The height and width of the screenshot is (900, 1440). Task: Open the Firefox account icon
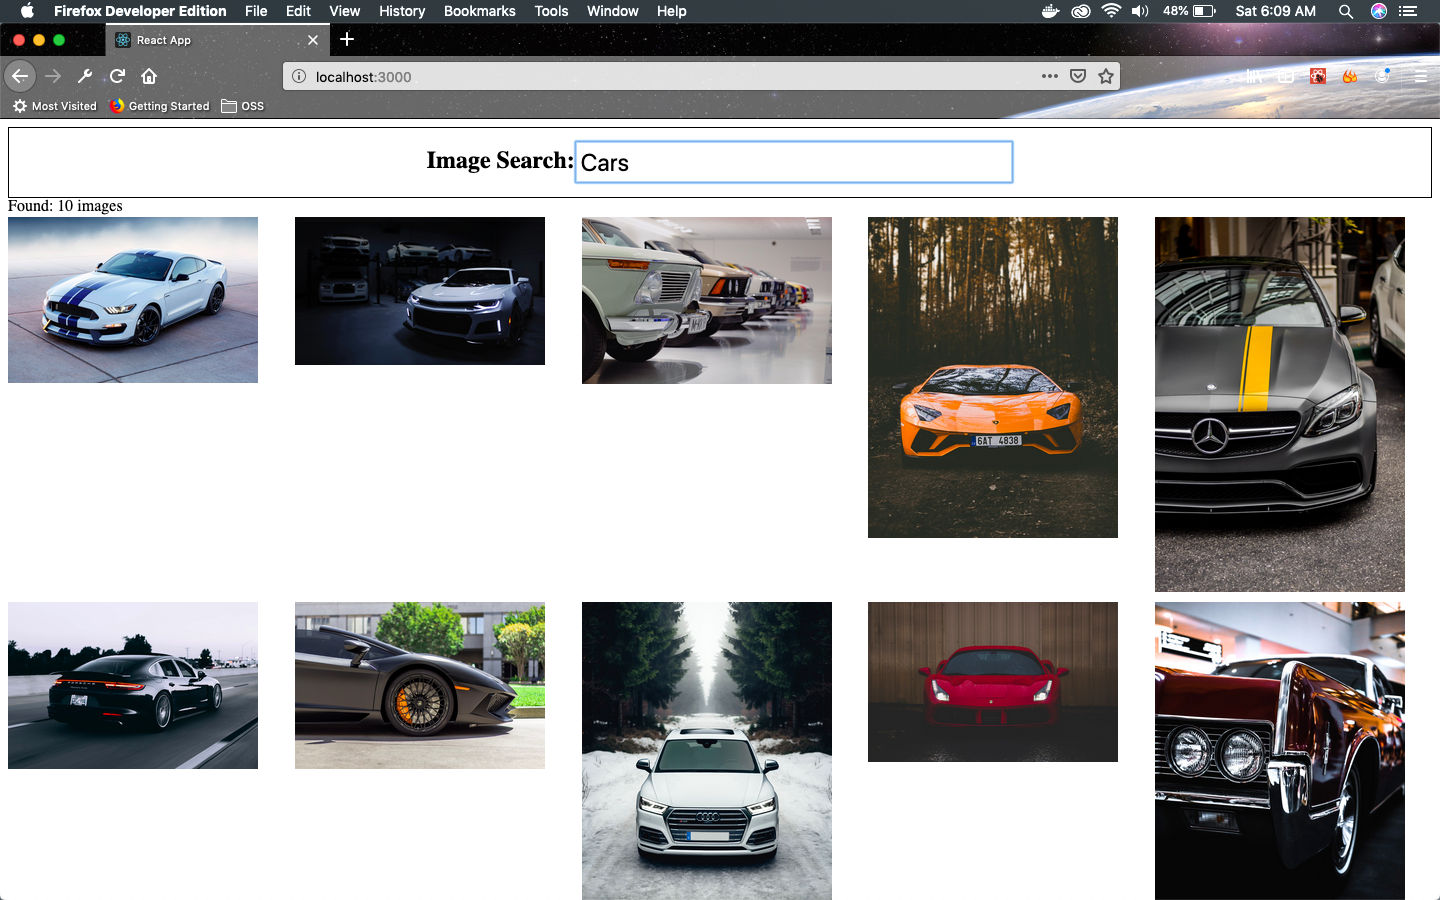1383,76
